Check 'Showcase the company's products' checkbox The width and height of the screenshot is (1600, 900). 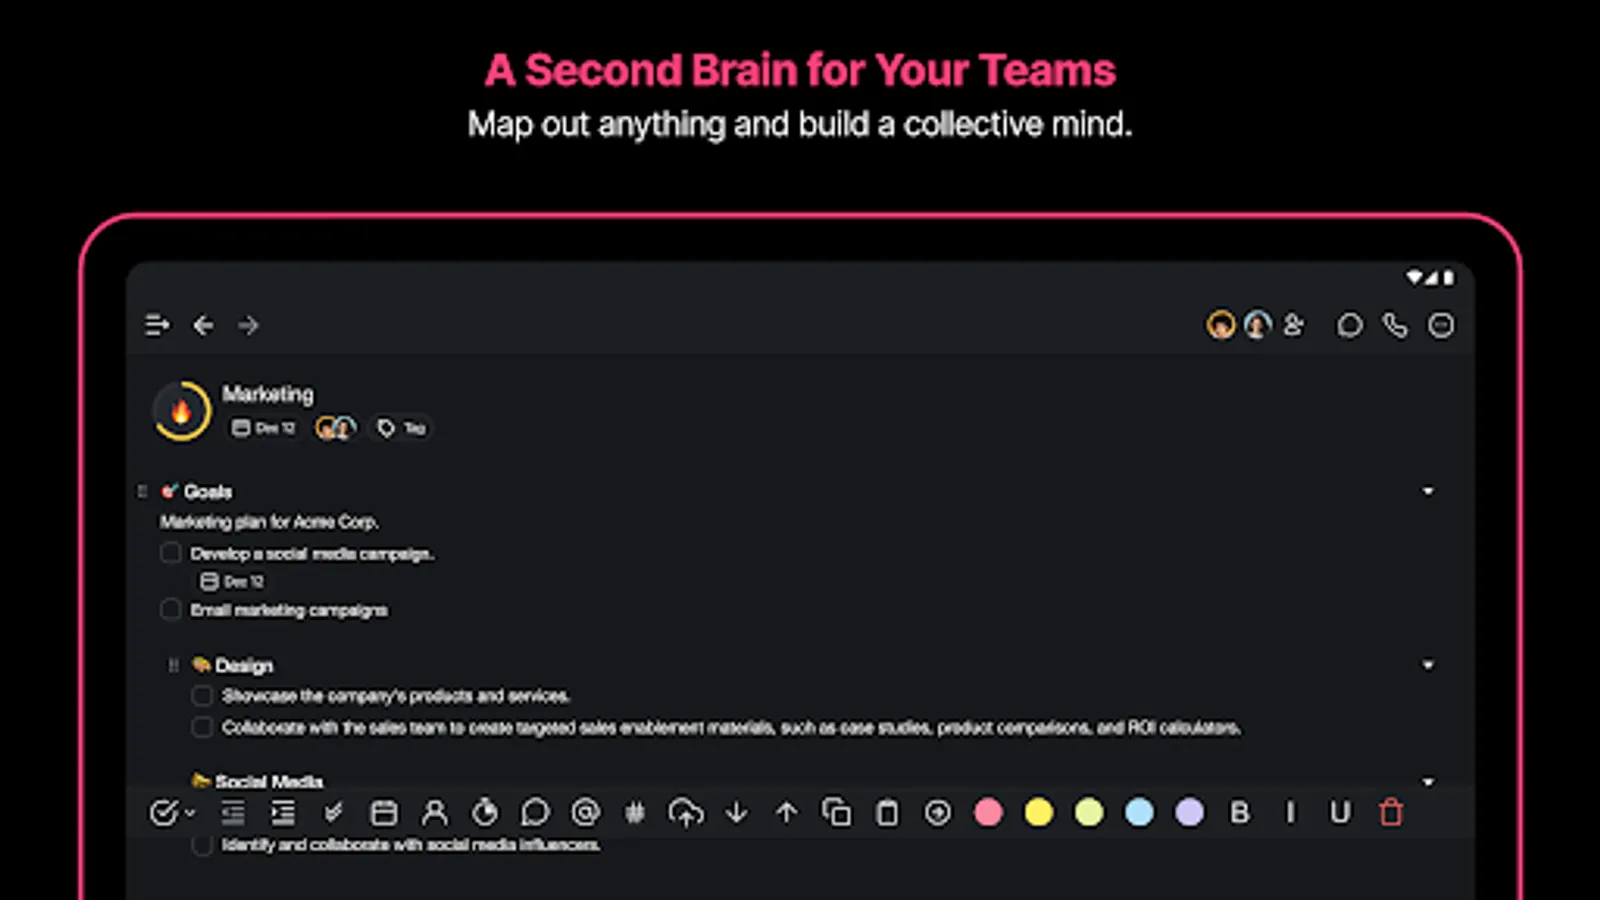point(202,695)
